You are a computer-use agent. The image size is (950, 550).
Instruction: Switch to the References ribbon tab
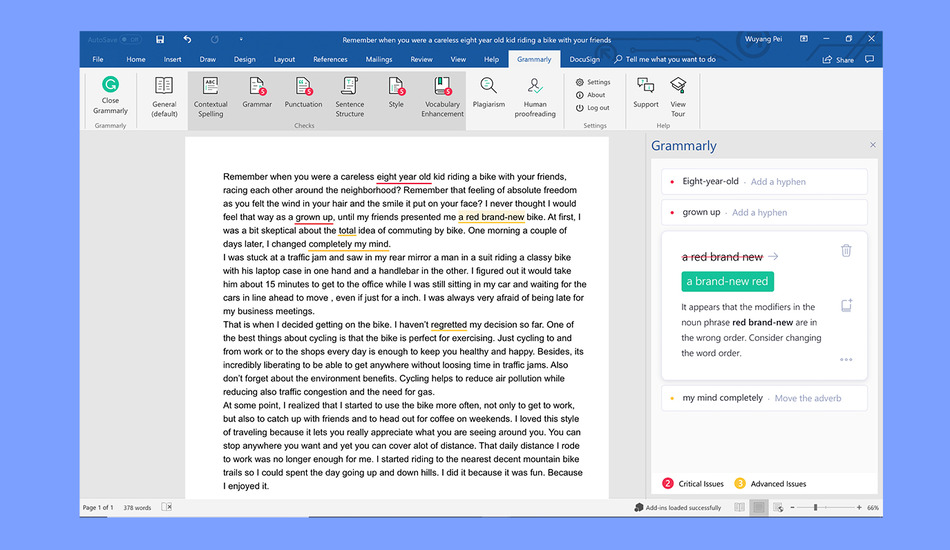point(330,59)
